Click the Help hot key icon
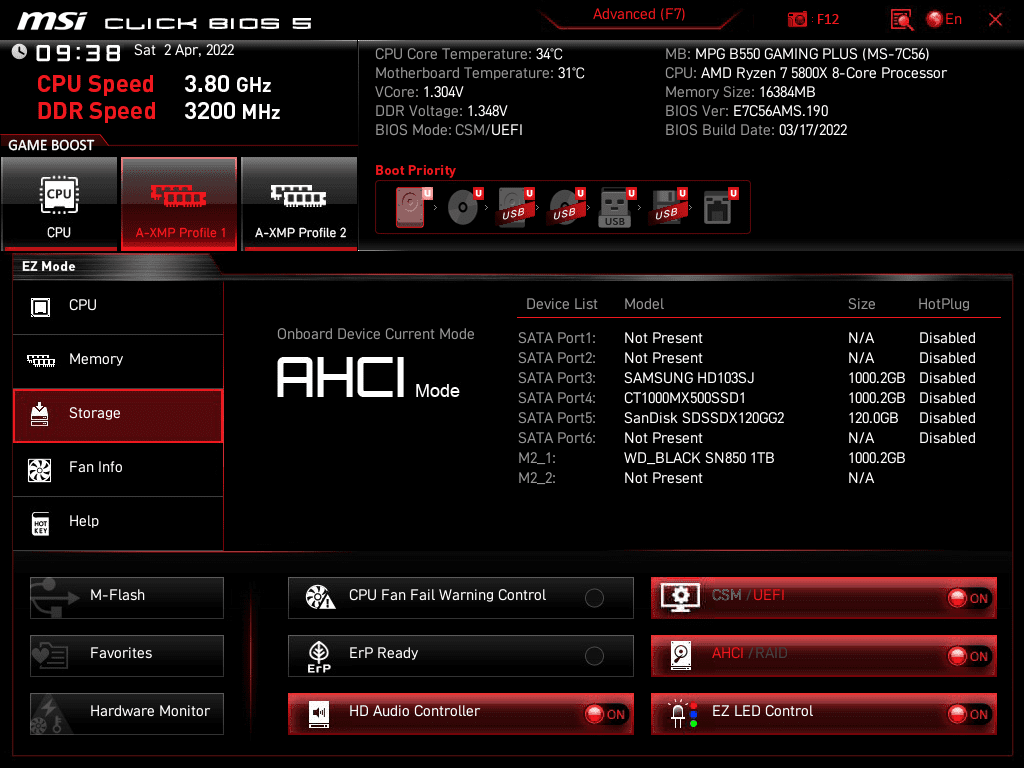1024x768 pixels. point(40,523)
